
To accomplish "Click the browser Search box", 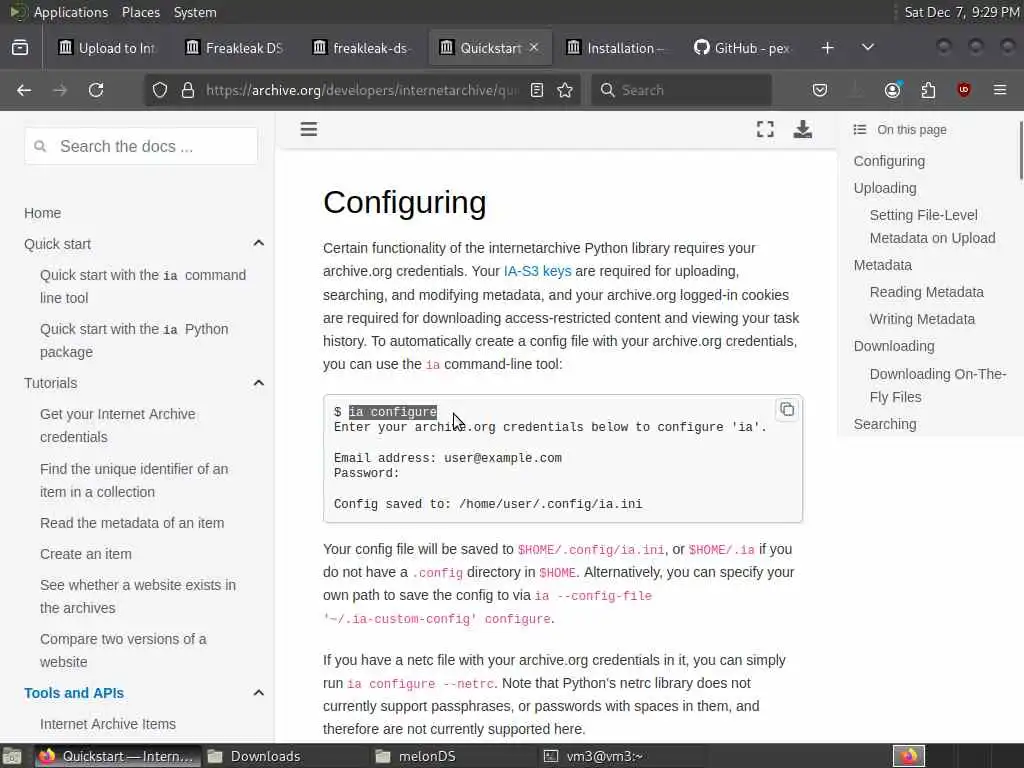I will click(x=681, y=90).
